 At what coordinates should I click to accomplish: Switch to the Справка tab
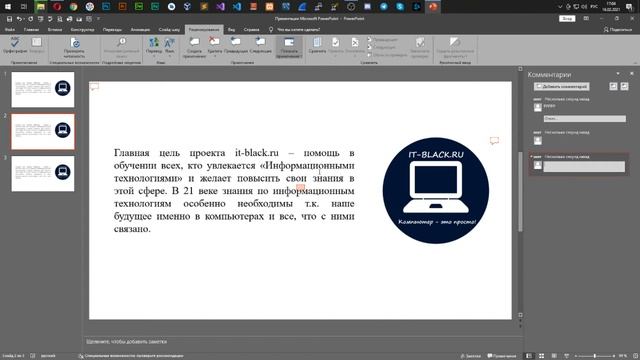click(x=251, y=29)
